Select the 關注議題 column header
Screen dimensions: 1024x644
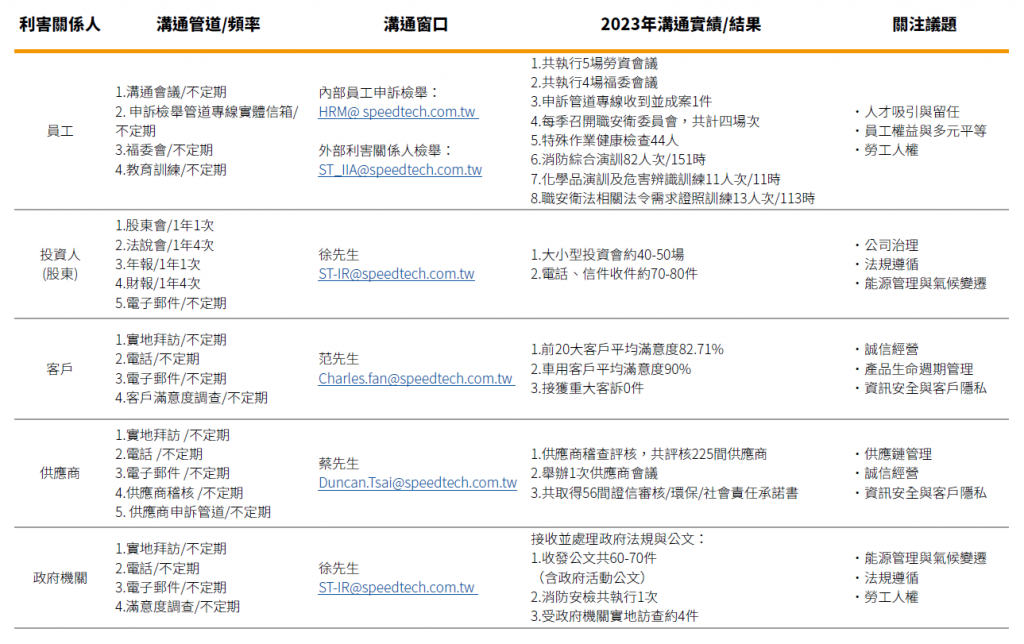click(924, 24)
